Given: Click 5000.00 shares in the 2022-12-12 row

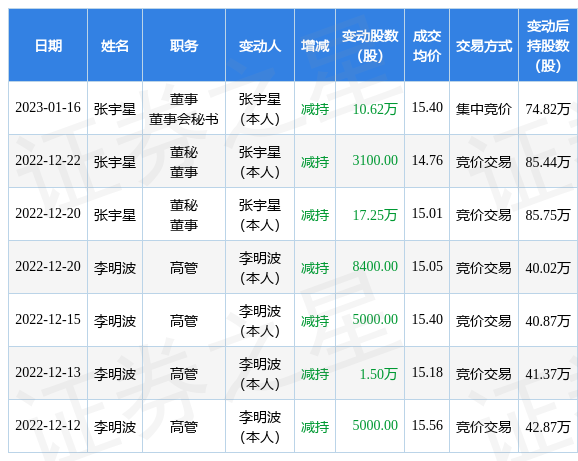Looking at the screenshot, I should pos(375,426).
